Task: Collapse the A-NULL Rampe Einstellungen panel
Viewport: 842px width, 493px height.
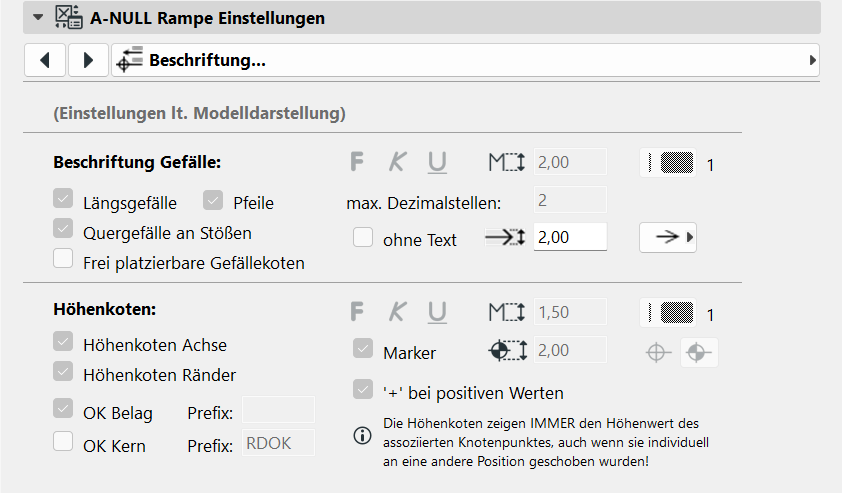Action: (38, 17)
